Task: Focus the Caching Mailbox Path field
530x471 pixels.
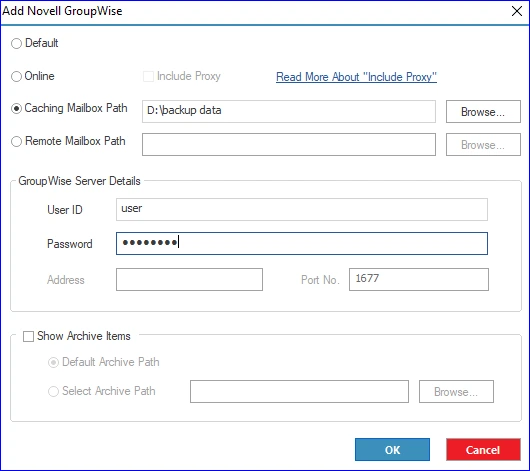Action: point(289,111)
